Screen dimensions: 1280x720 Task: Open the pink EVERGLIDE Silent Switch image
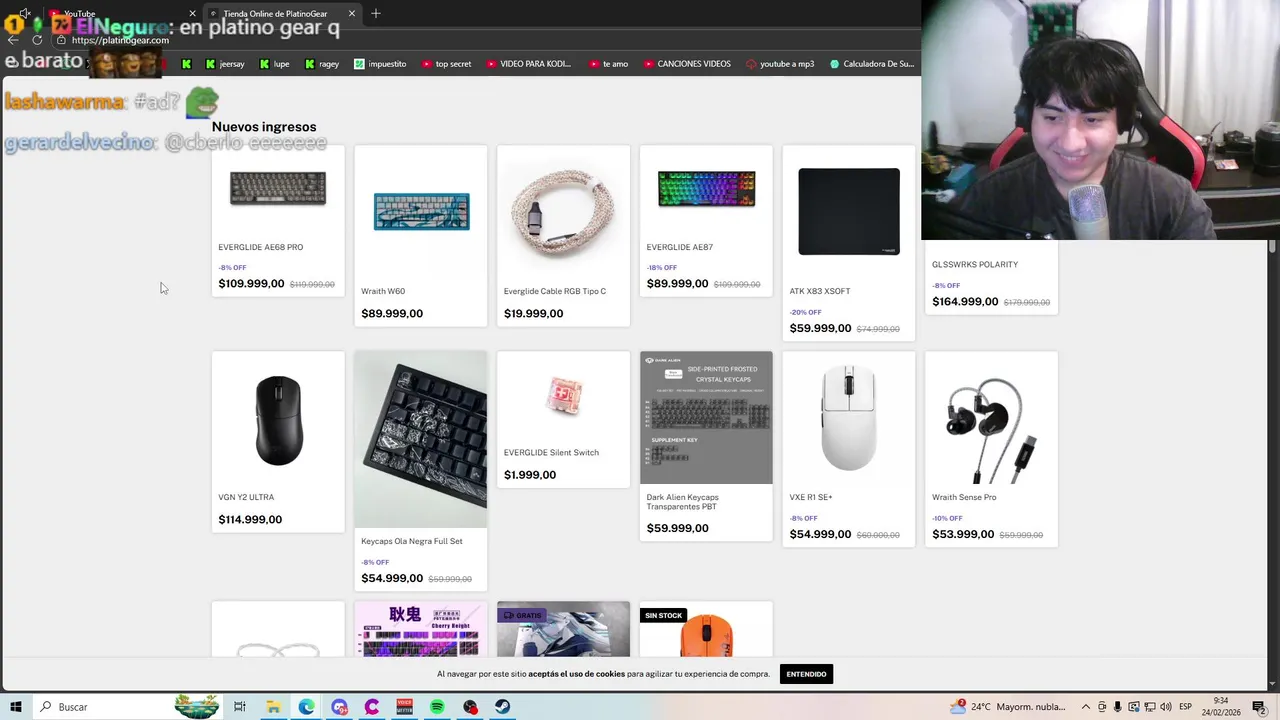[x=564, y=395]
